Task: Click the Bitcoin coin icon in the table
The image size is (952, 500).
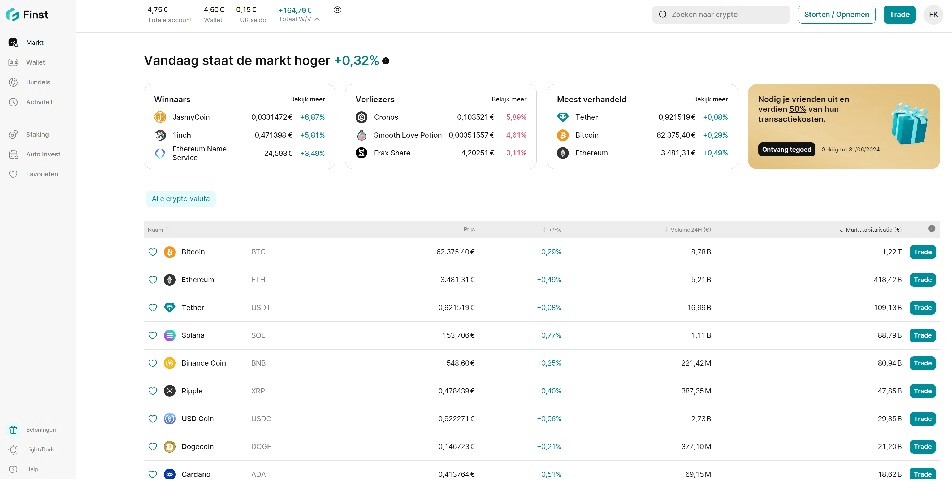Action: tap(170, 252)
